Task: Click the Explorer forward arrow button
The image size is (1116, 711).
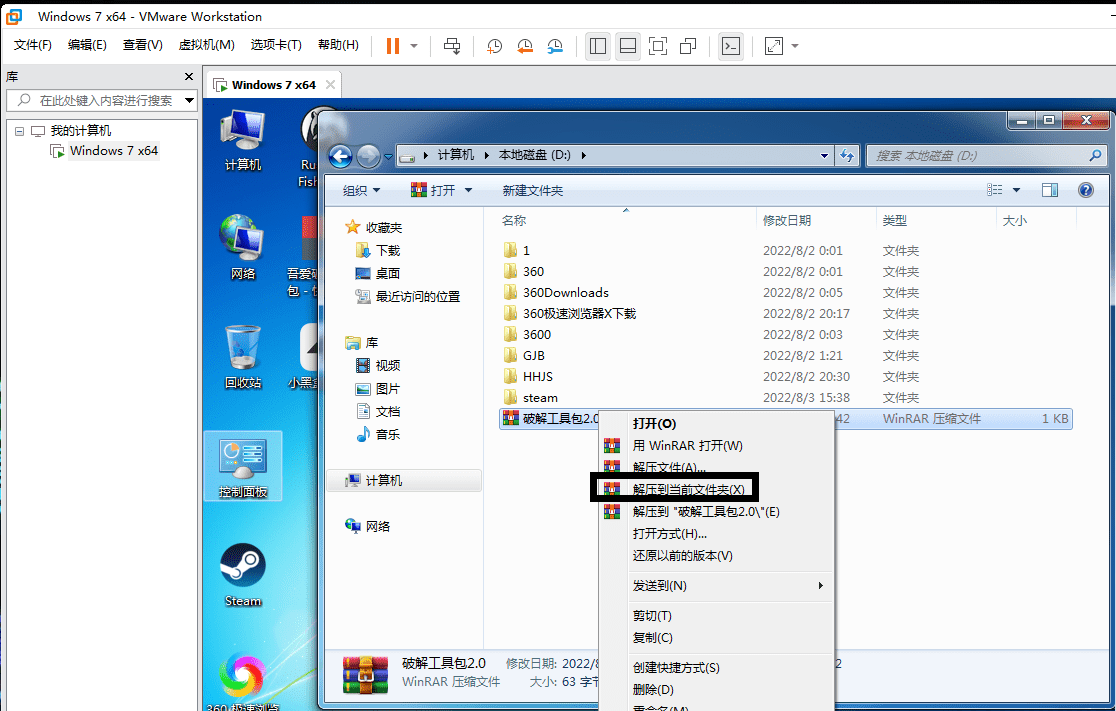Action: click(x=368, y=156)
